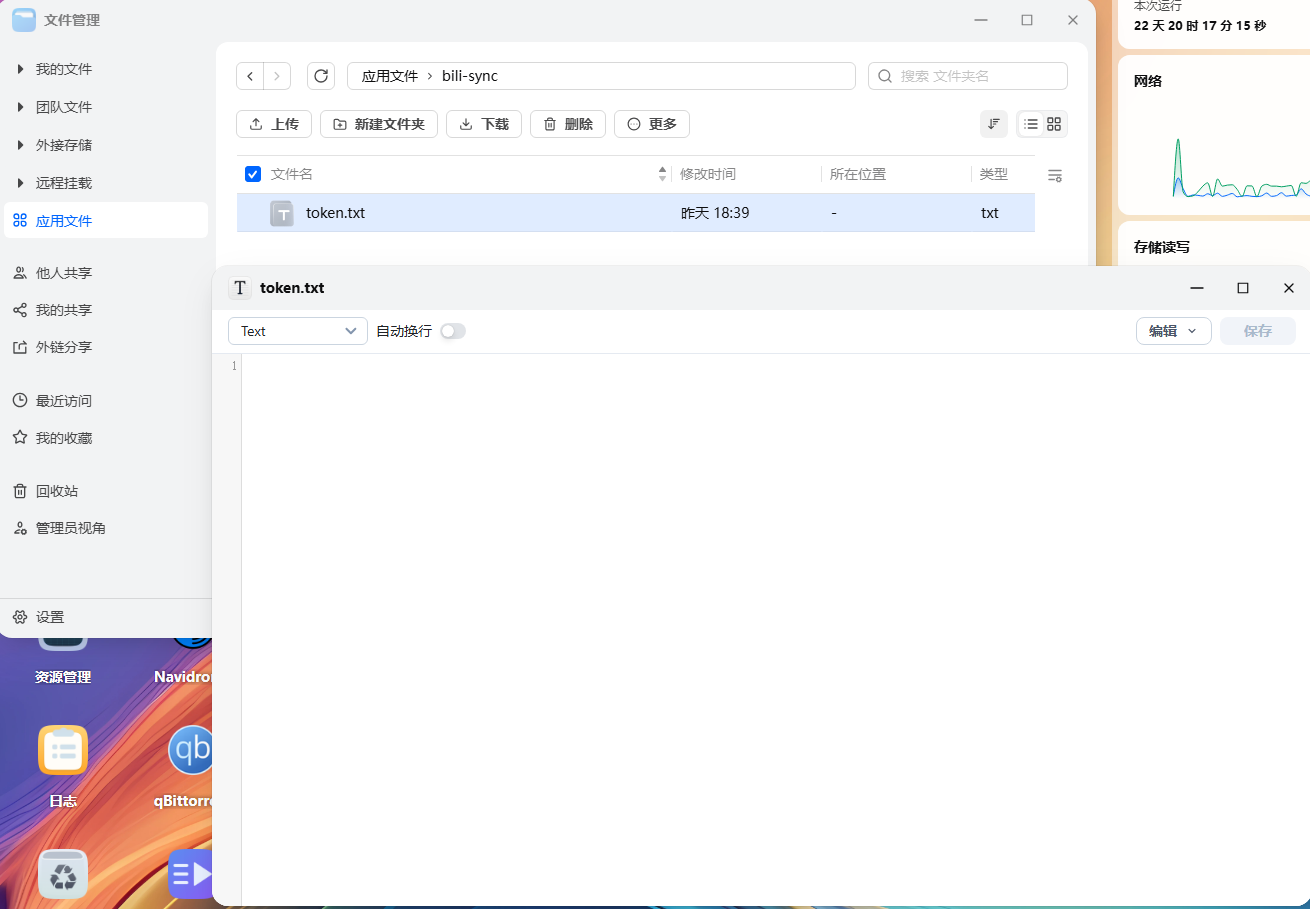
Task: Open the purple media player desktop icon
Action: tap(190, 874)
